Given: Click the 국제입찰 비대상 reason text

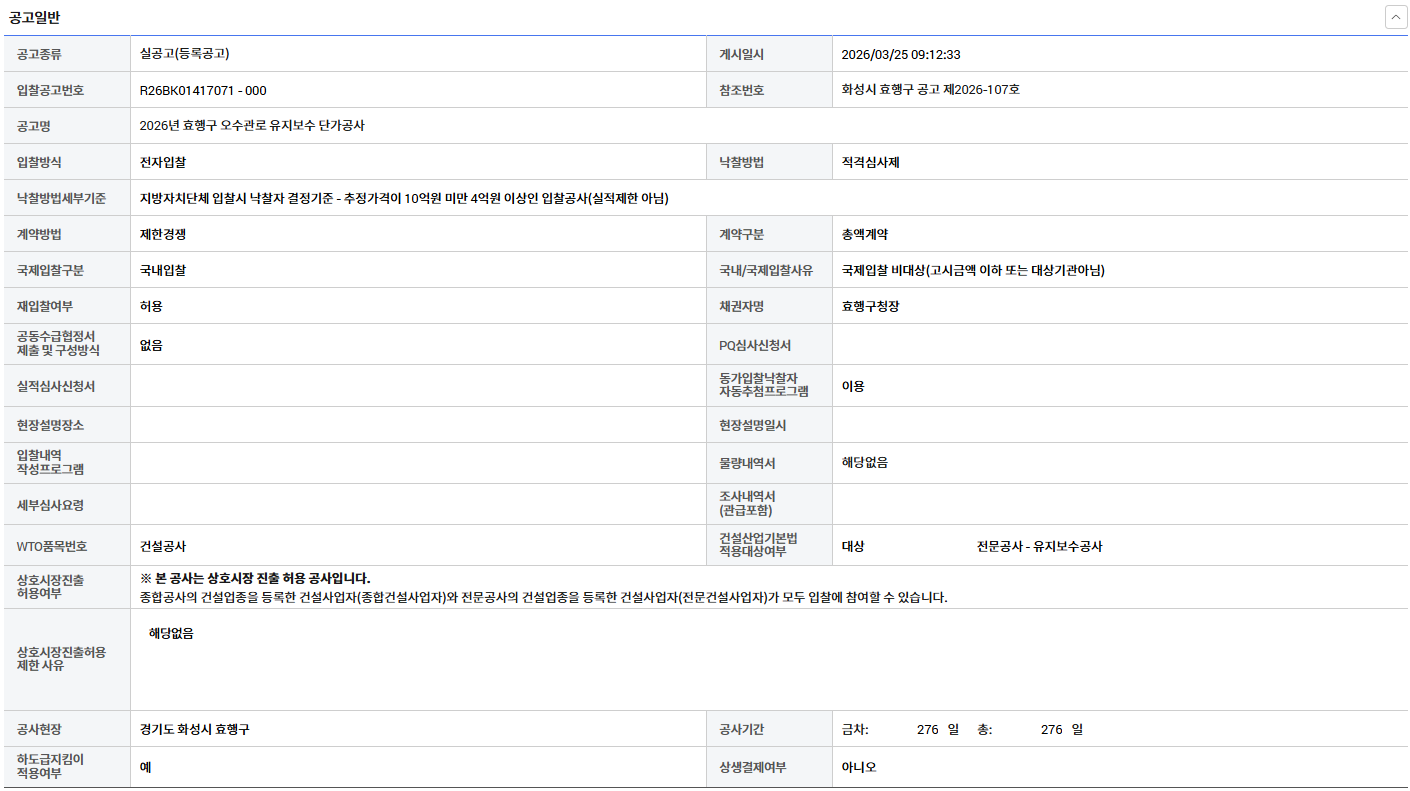Looking at the screenshot, I should coord(972,270).
